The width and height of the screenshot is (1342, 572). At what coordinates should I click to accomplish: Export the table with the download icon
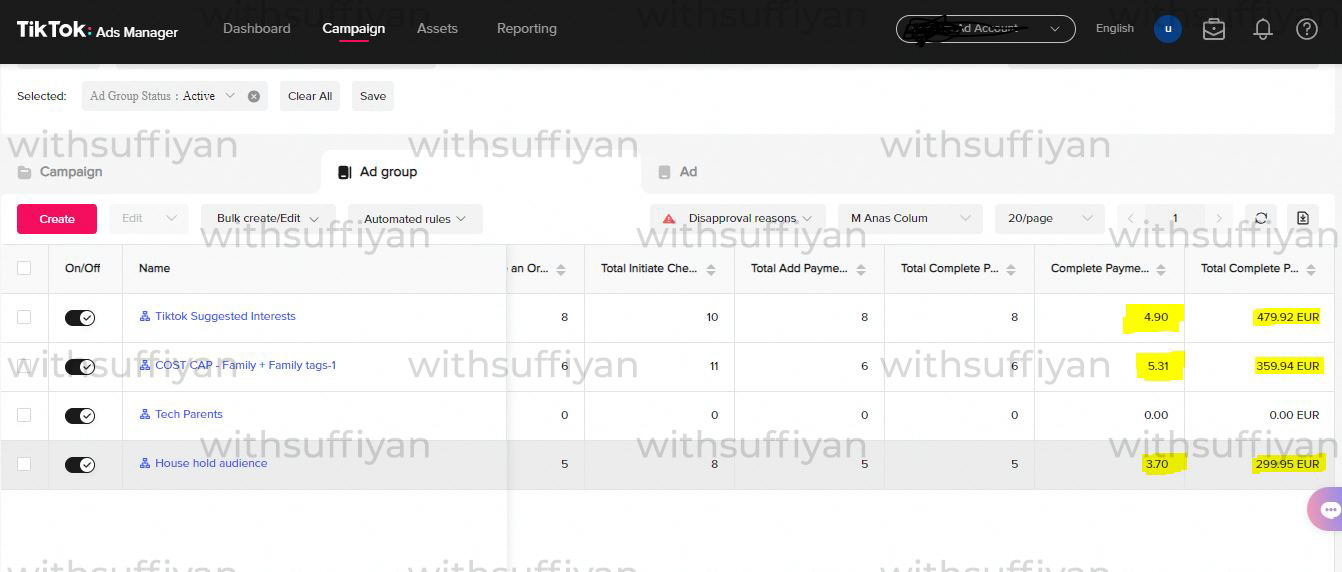(x=1303, y=218)
